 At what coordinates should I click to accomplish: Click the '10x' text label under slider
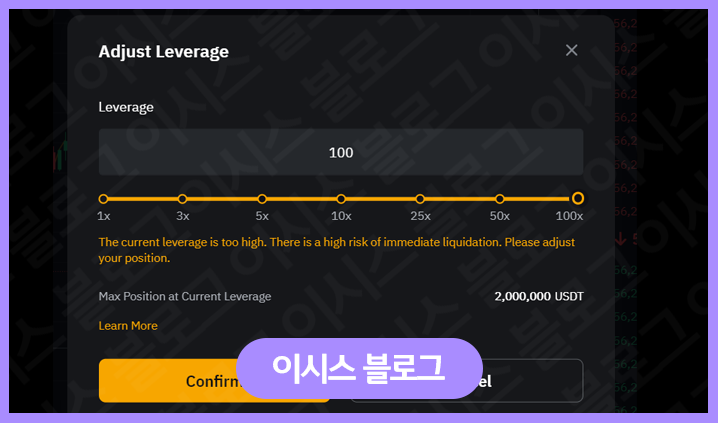tap(341, 216)
